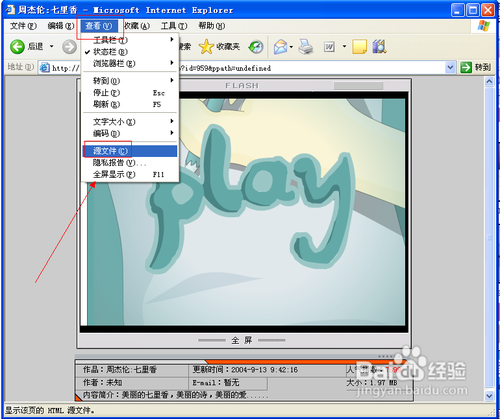Viewport: 500px width, 419px height.
Task: Open the Back button history dropdown arrow
Action: tap(52, 46)
